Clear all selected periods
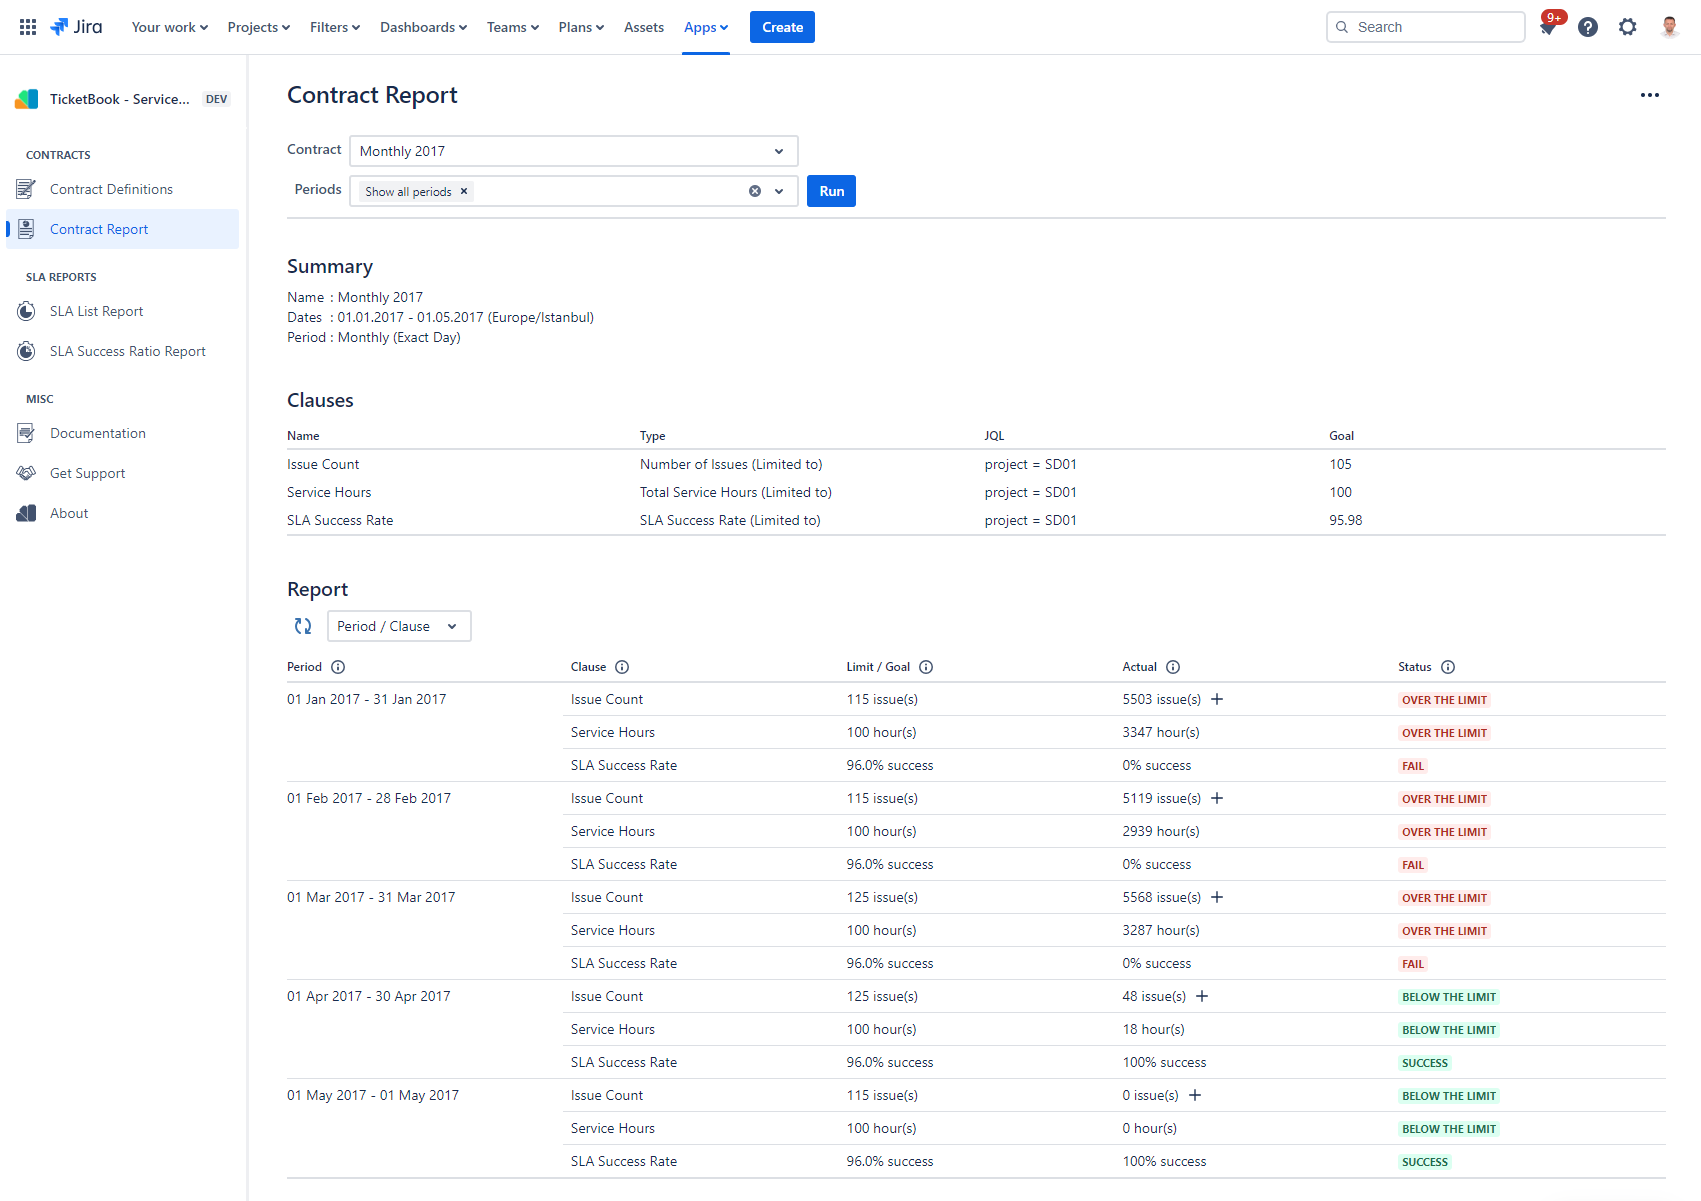The width and height of the screenshot is (1701, 1201). [755, 191]
